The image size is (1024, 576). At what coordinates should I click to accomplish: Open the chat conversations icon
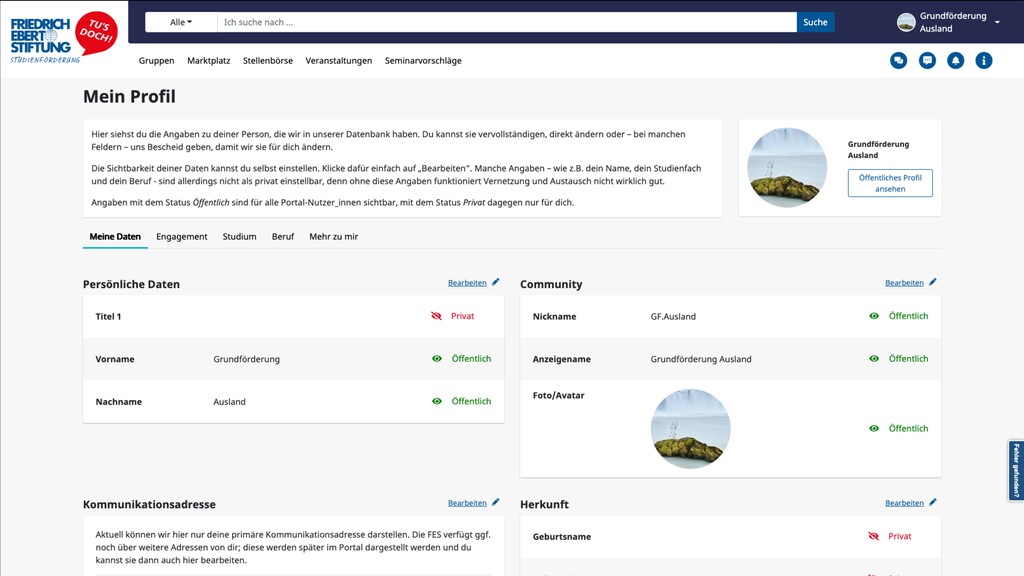click(898, 61)
